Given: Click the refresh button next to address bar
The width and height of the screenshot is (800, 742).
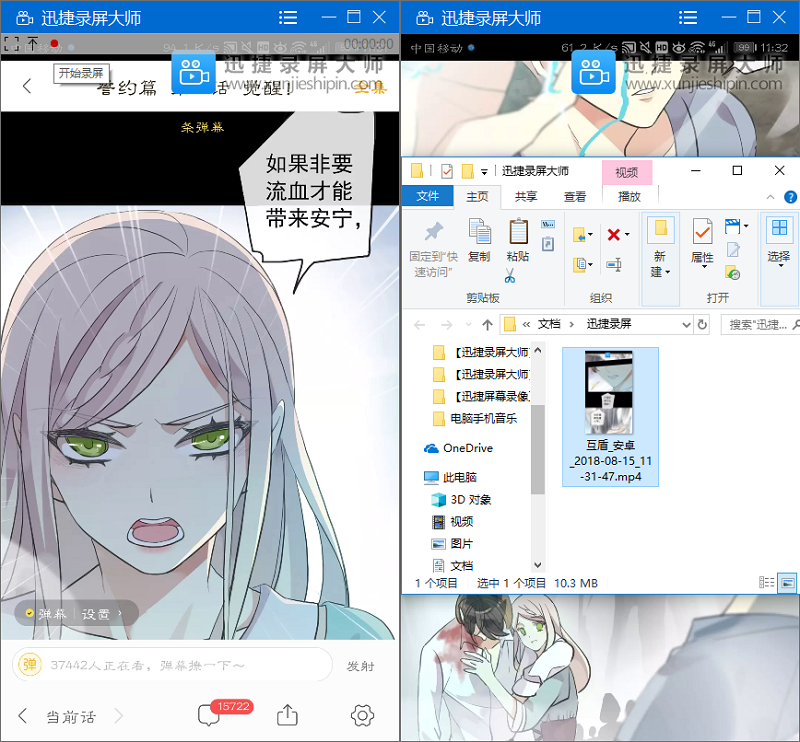Looking at the screenshot, I should [x=703, y=325].
